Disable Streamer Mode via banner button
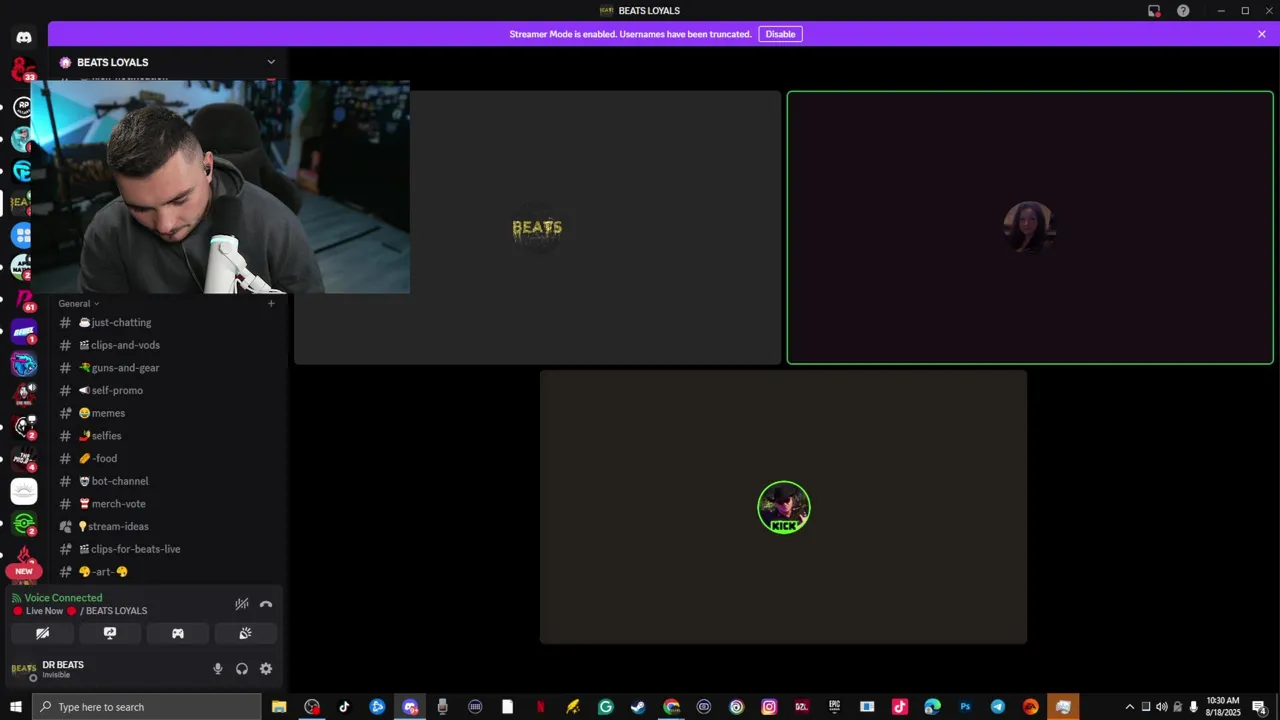 [780, 34]
